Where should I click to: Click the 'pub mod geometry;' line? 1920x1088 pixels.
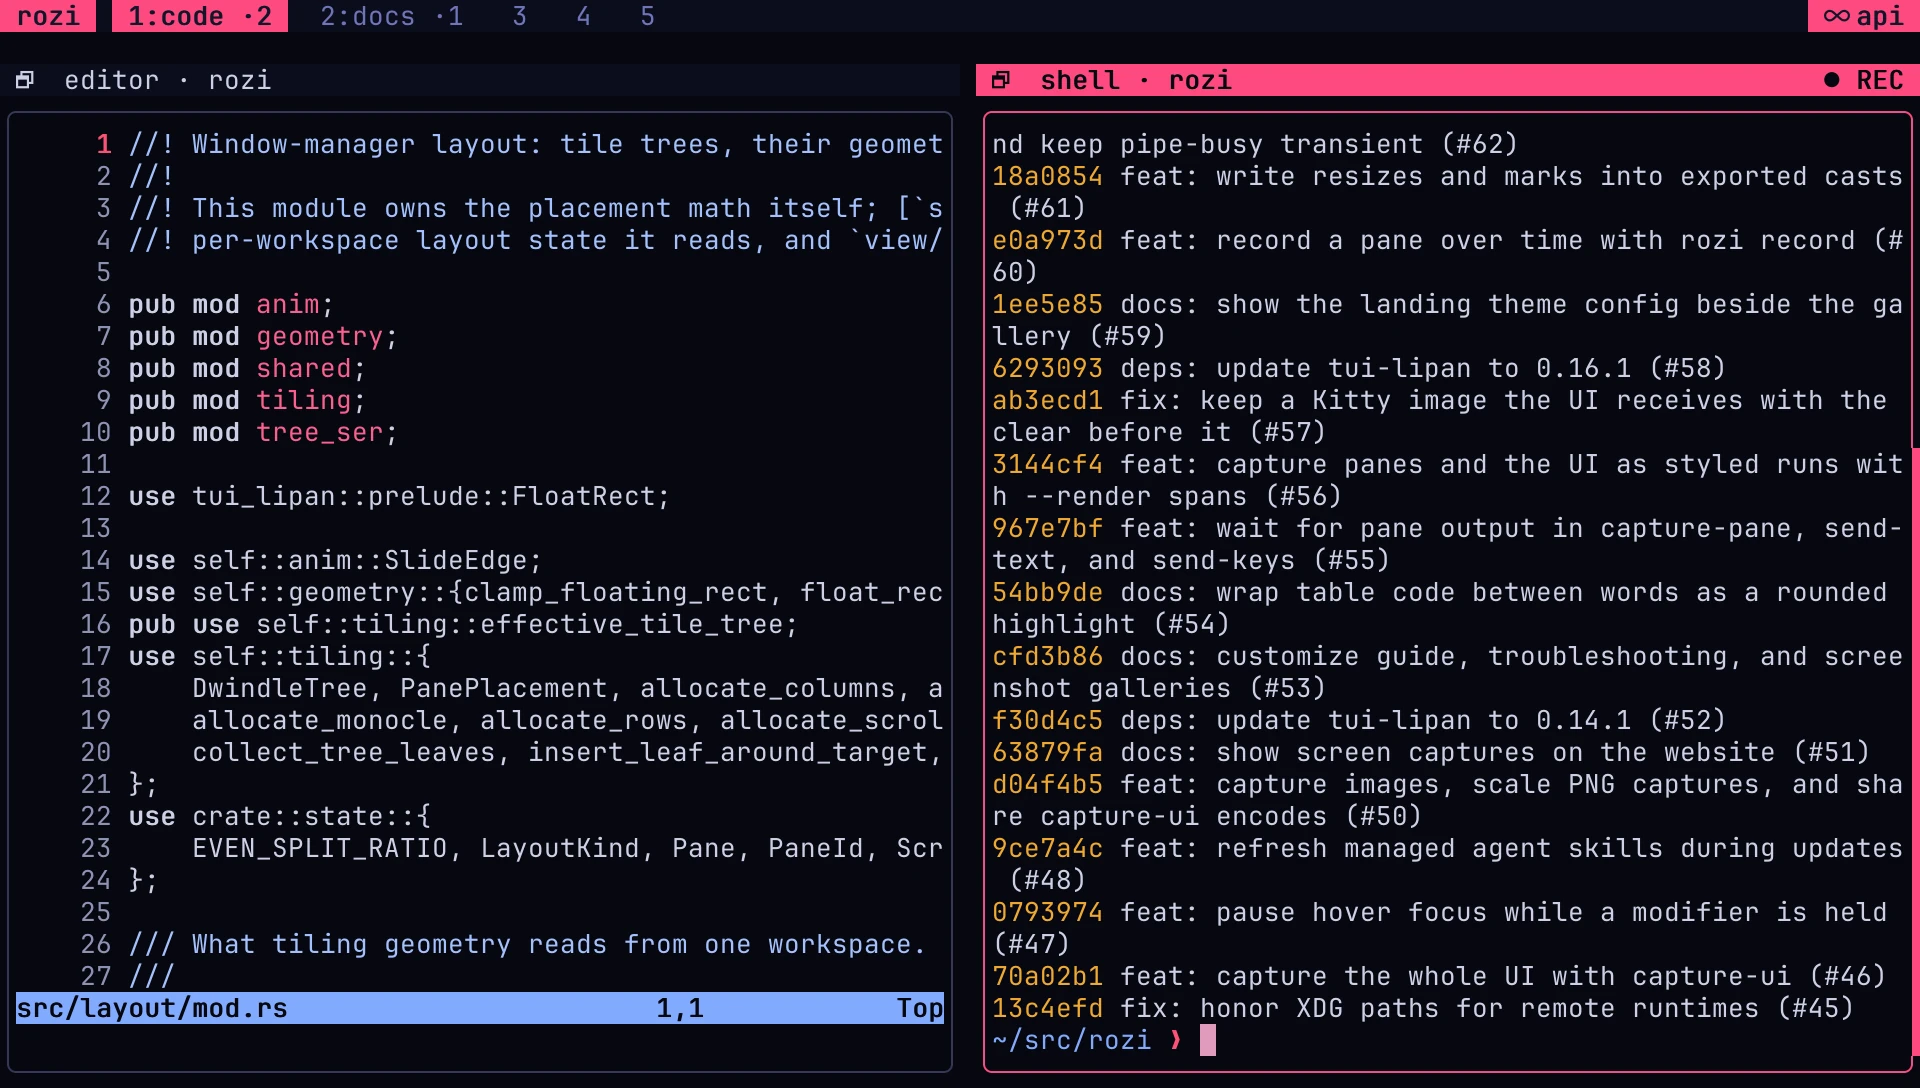pos(264,336)
